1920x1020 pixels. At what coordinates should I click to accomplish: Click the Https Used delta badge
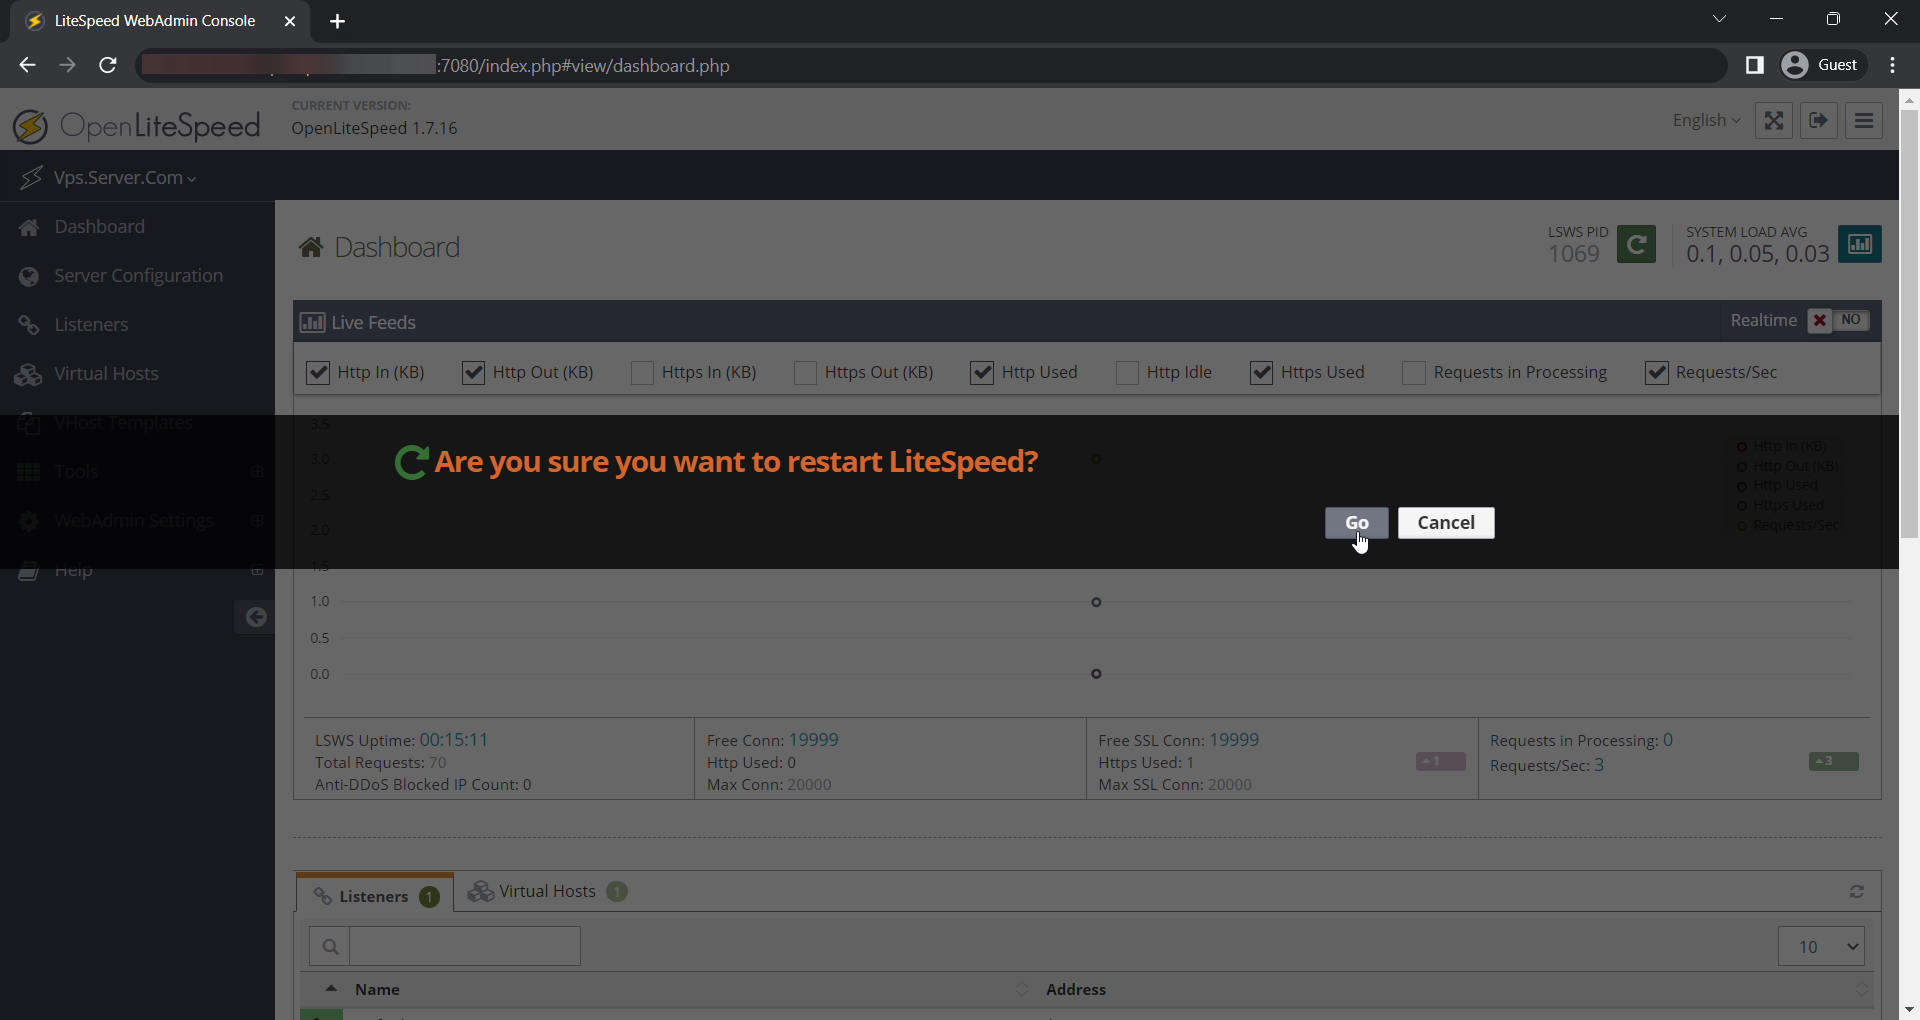point(1440,762)
